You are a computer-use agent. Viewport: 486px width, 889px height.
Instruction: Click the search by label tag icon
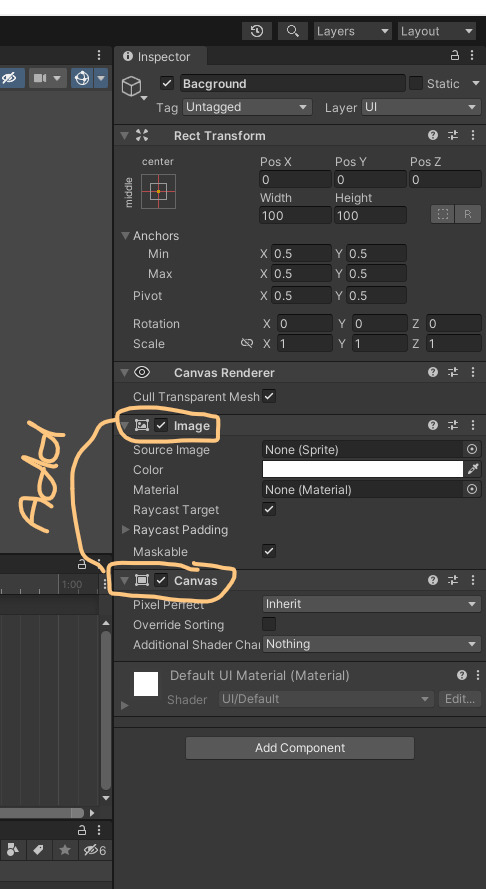39,850
